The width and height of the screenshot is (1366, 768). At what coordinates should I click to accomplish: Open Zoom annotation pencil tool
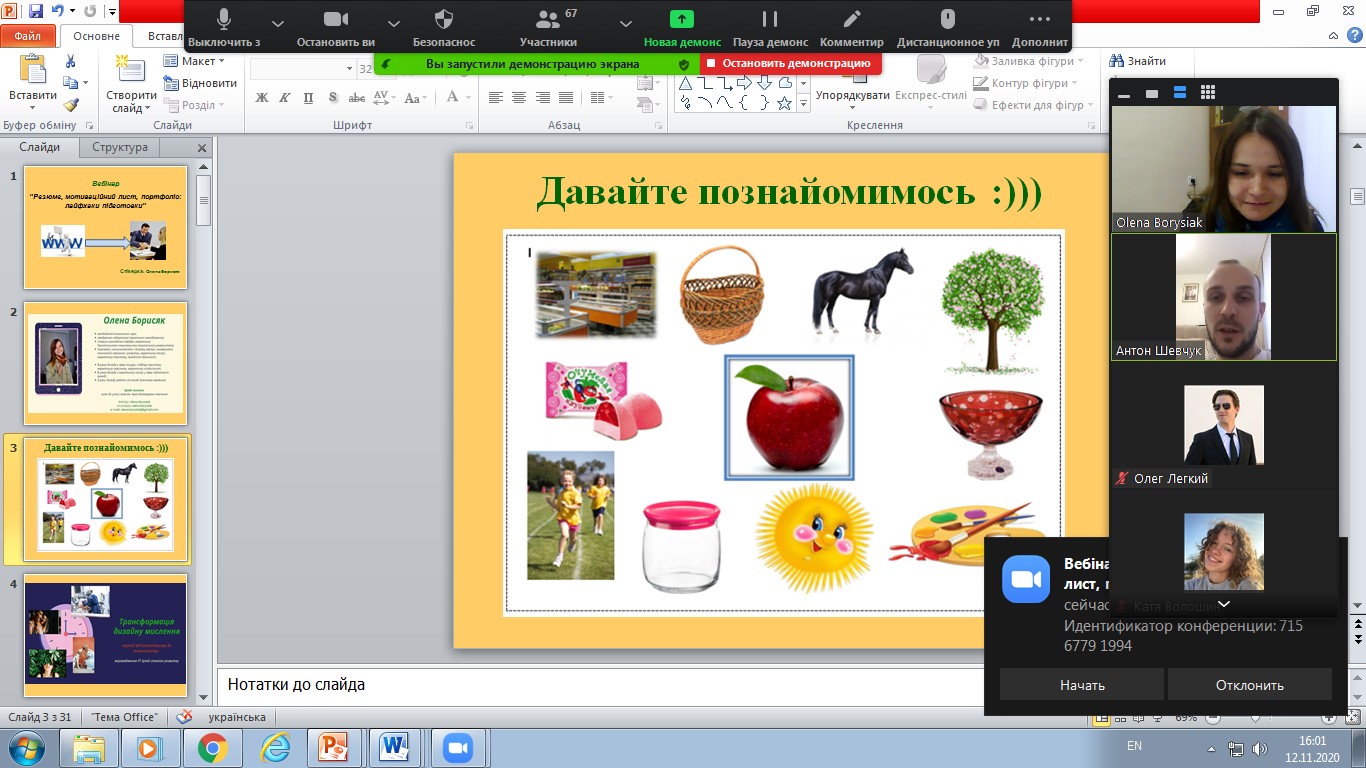pos(852,19)
